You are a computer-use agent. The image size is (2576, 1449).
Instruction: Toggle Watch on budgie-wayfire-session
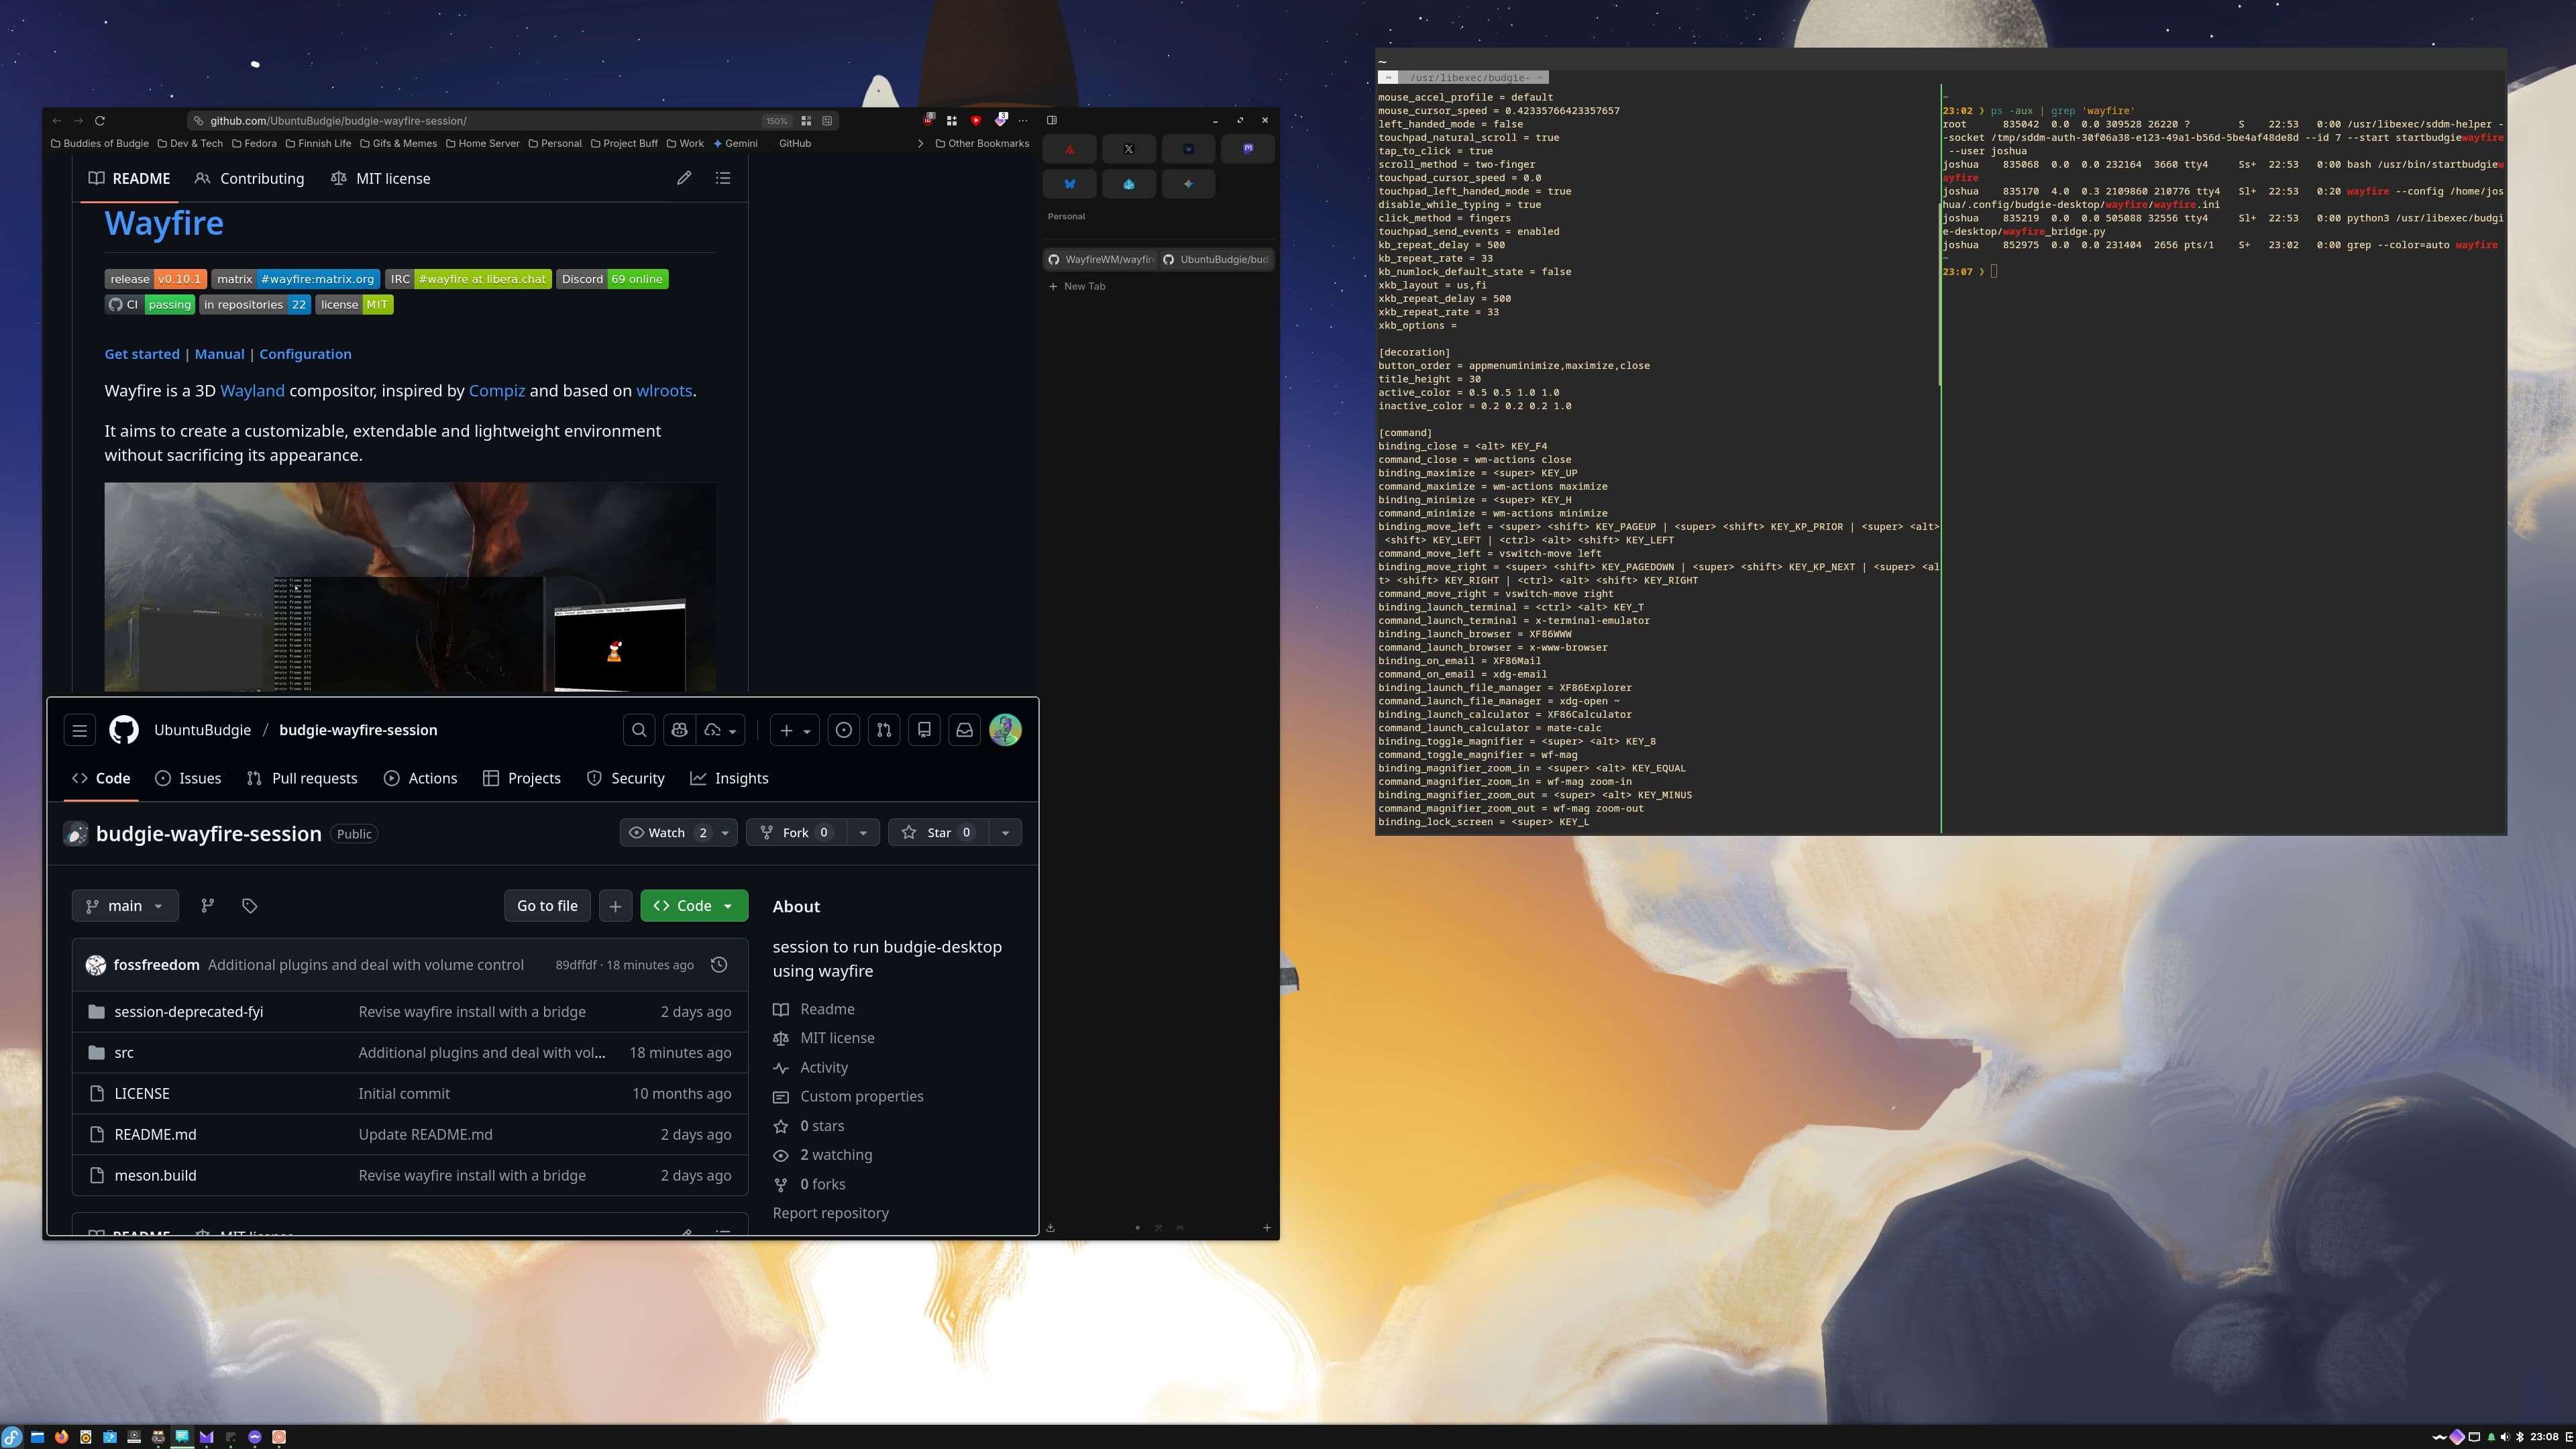(666, 832)
